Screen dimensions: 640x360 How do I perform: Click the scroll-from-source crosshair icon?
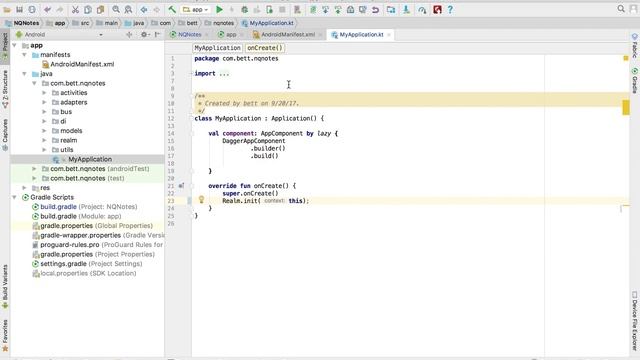129,35
